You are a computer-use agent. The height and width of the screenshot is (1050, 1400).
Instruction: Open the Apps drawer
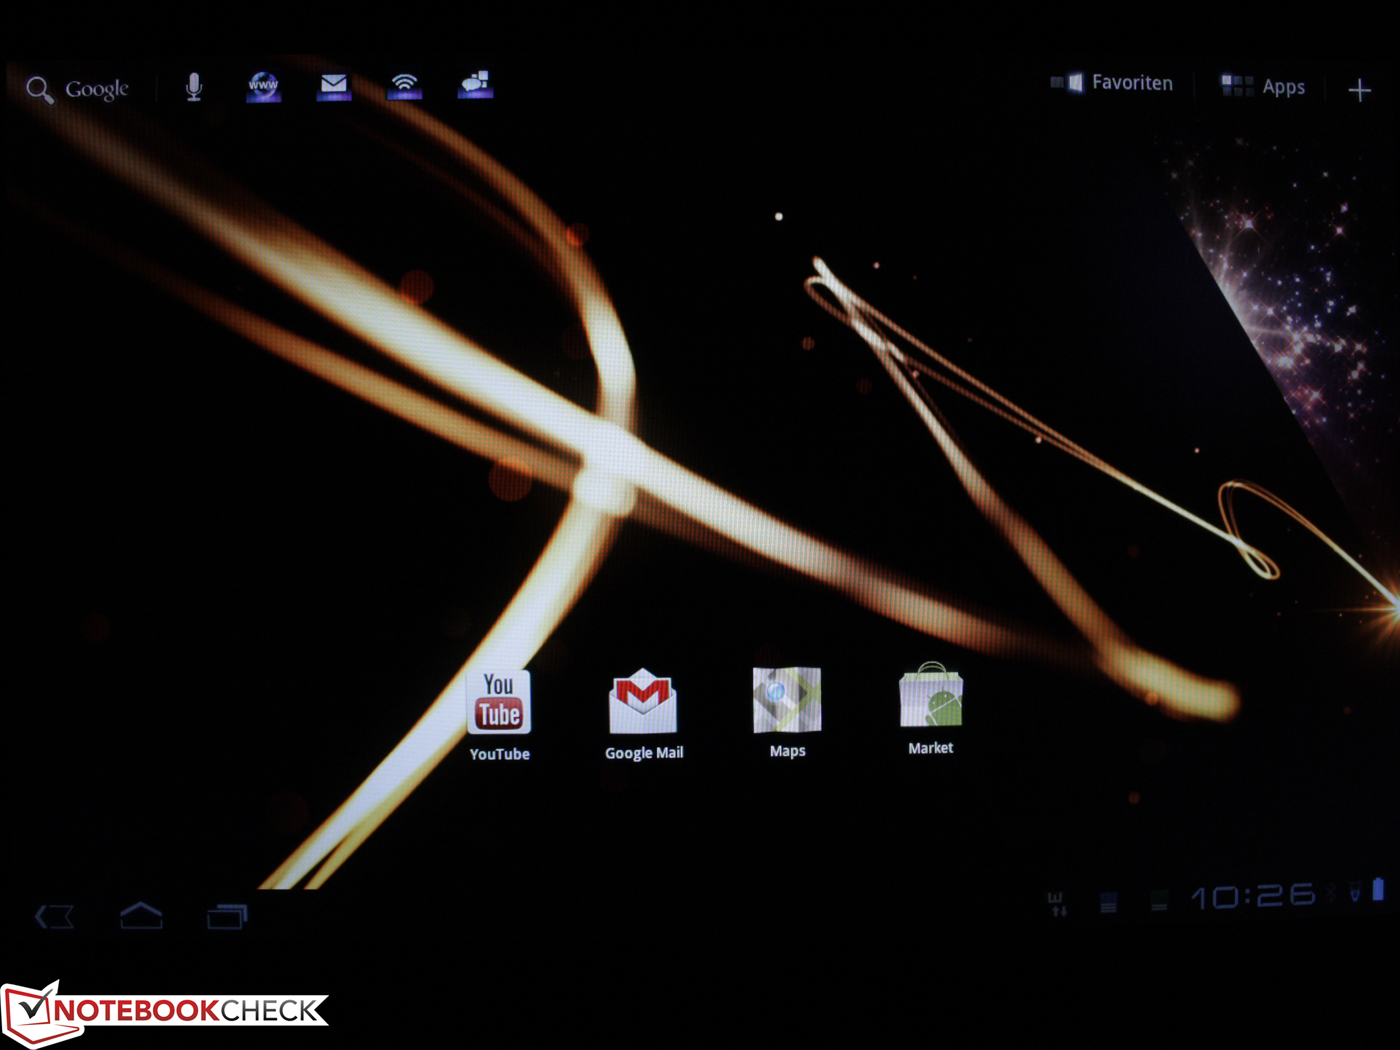point(1263,86)
